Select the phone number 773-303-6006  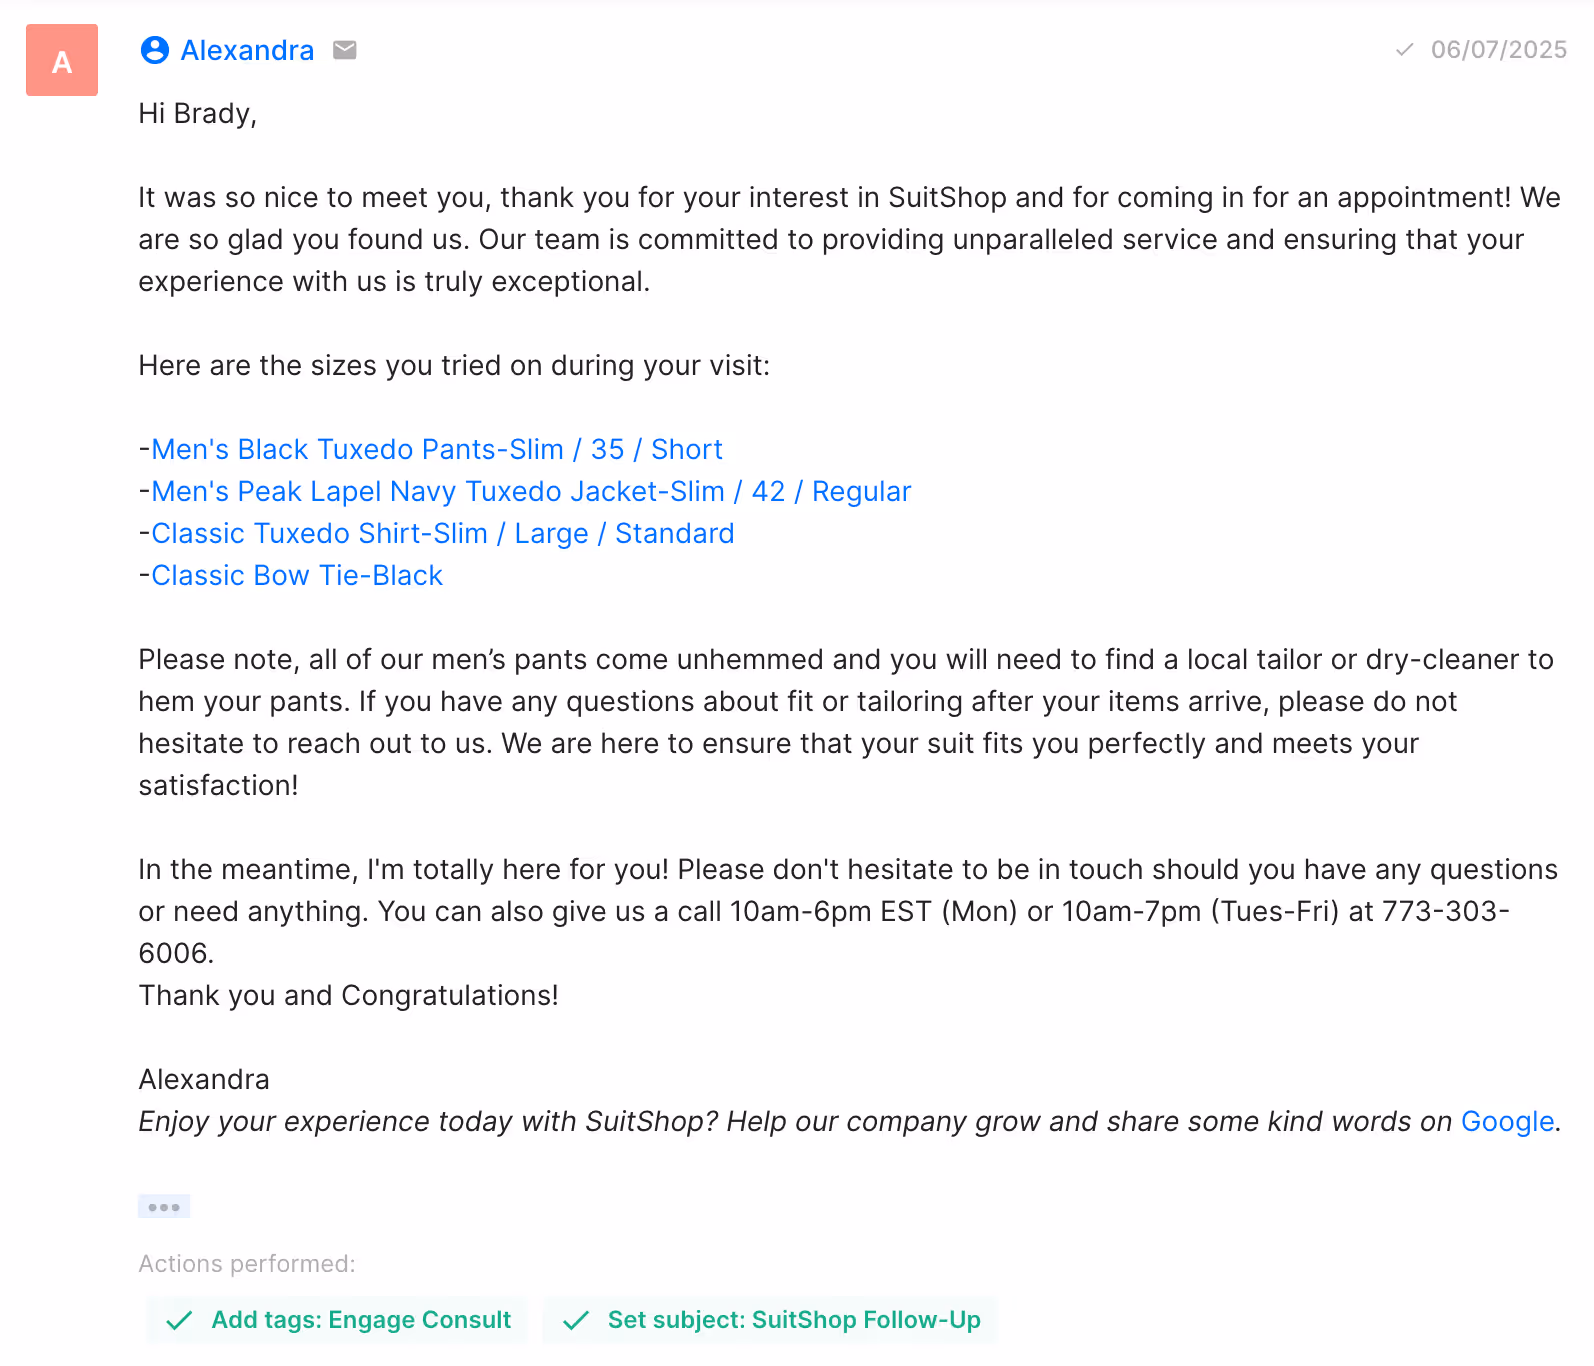(1446, 911)
